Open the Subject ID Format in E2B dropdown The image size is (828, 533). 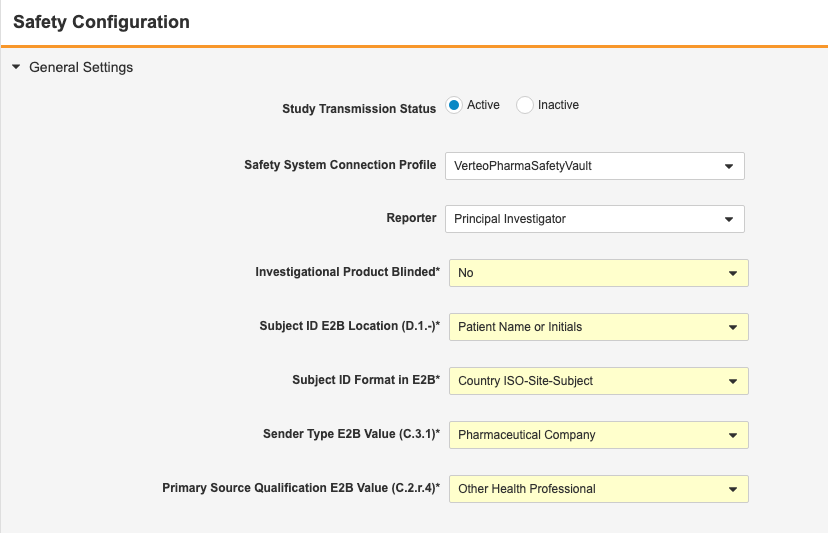point(598,381)
